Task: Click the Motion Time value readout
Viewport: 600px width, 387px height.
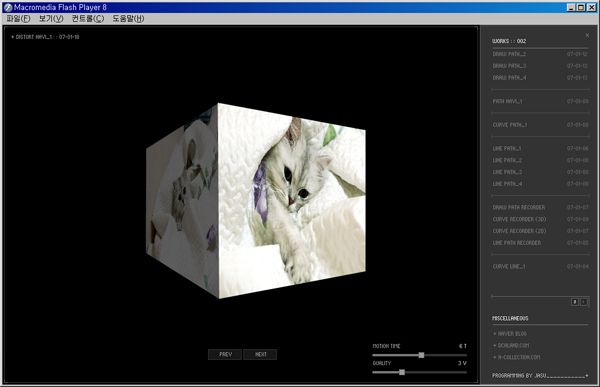Action: point(463,346)
